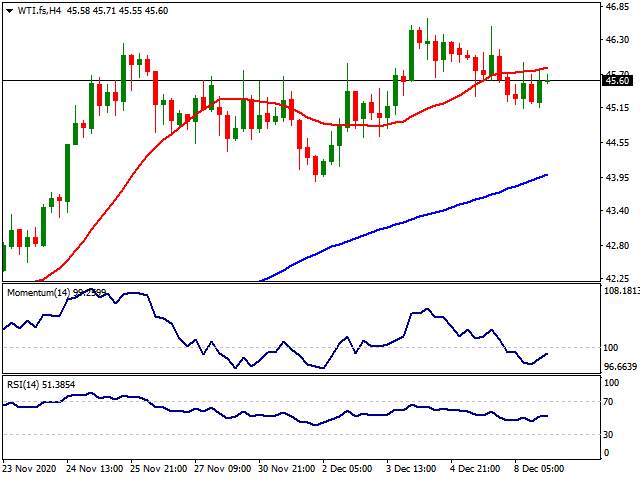
Task: Select the WTI.fs,H4 symbol title text
Action: (39, 11)
